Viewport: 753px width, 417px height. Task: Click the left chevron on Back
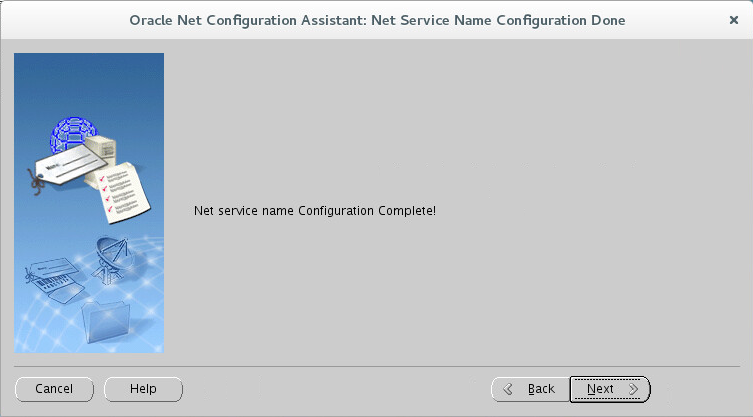point(508,389)
